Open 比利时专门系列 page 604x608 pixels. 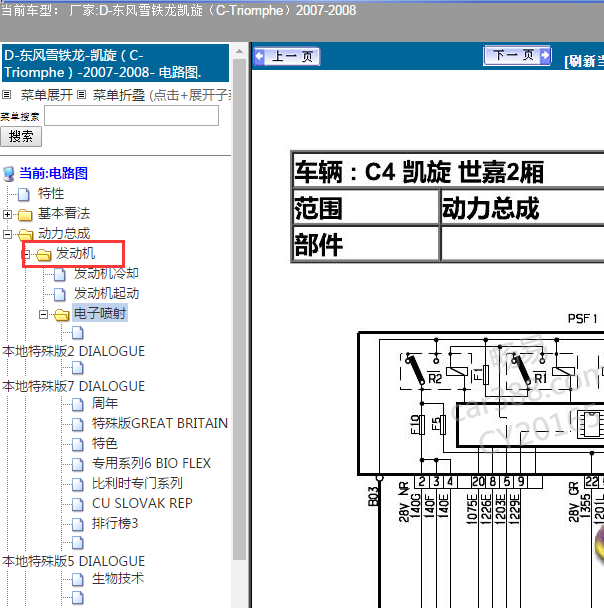pyautogui.click(x=137, y=483)
